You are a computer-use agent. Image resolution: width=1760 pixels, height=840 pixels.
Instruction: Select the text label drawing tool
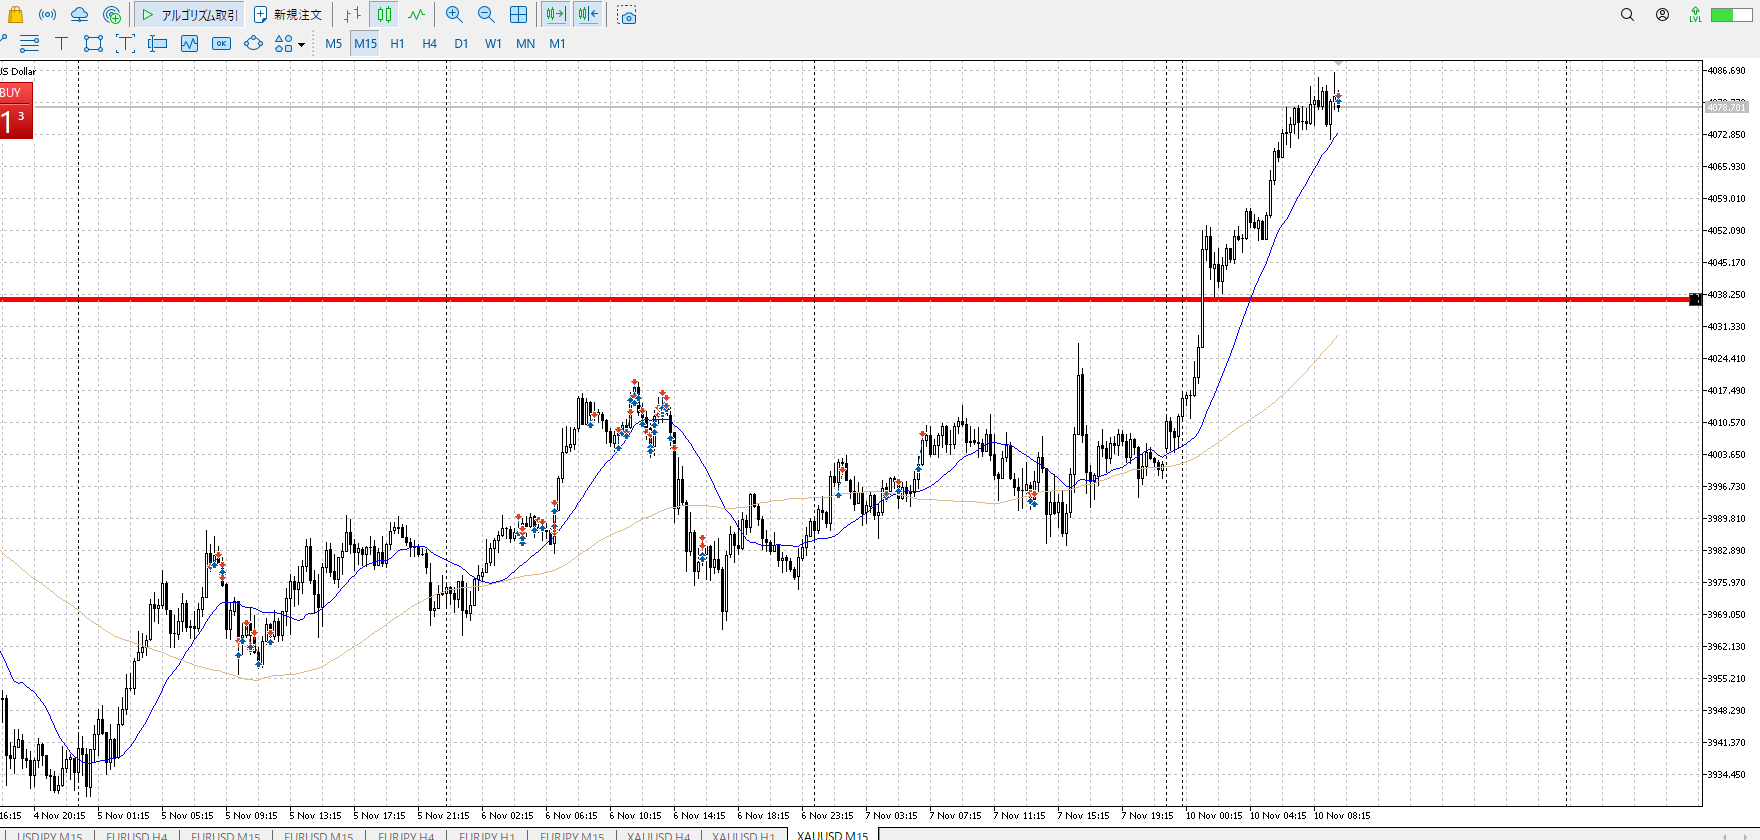(61, 44)
